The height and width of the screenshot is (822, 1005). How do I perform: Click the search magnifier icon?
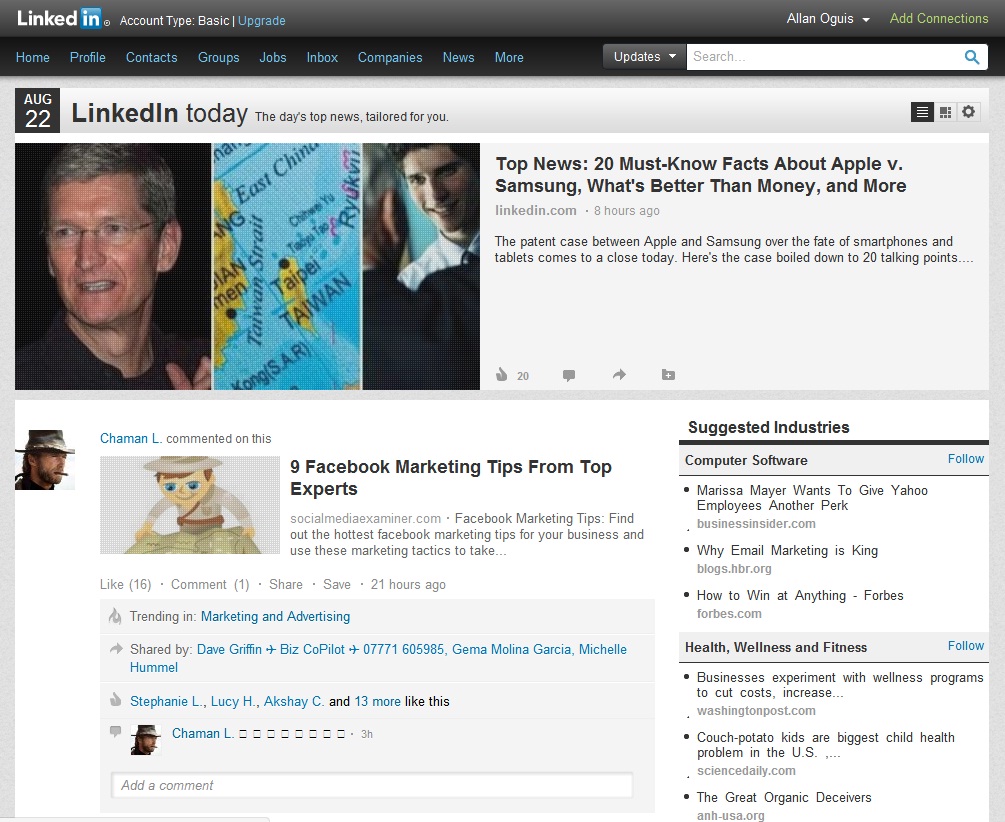(x=971, y=58)
